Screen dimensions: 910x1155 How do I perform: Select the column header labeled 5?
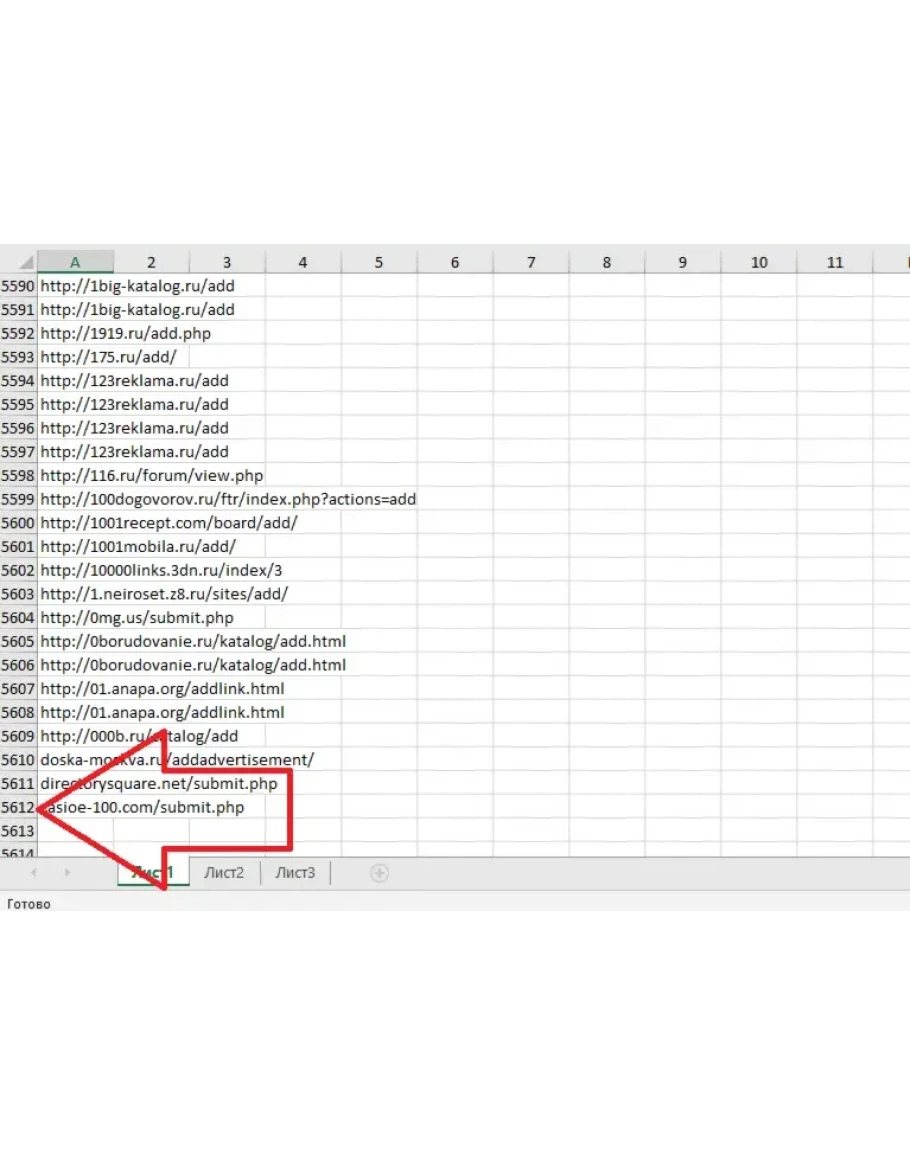[379, 262]
